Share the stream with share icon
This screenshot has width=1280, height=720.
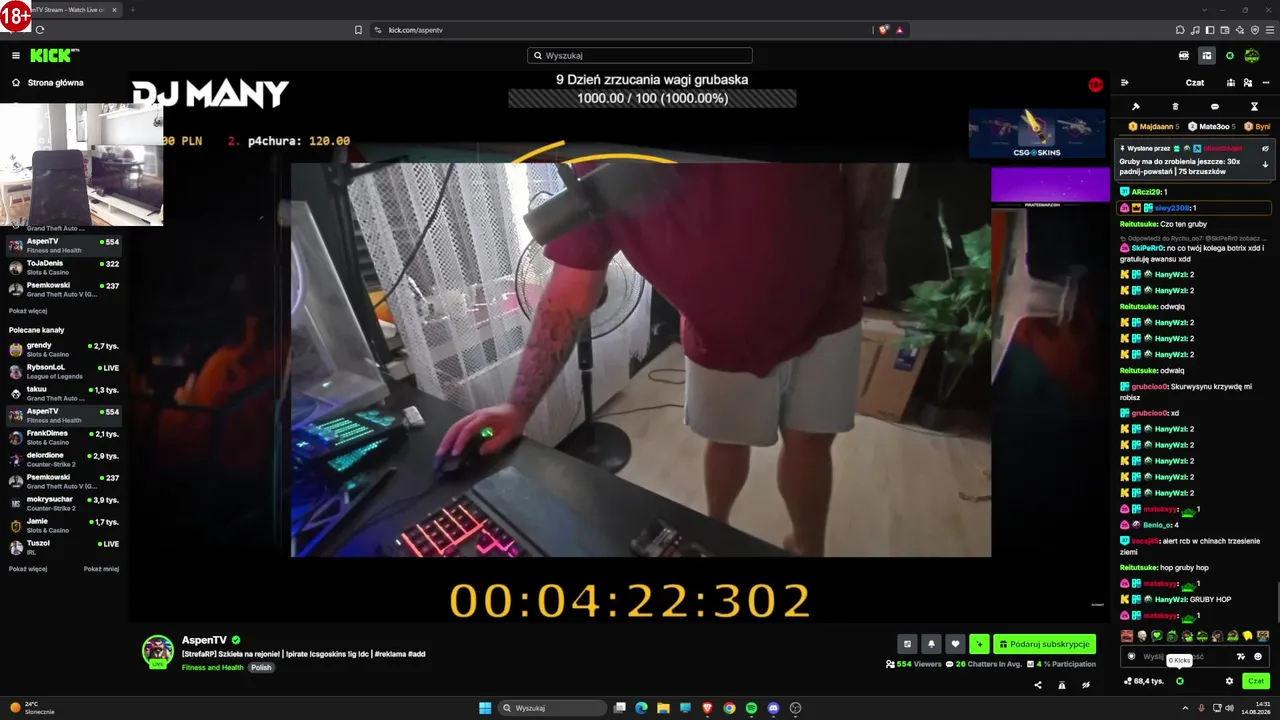tap(1038, 685)
